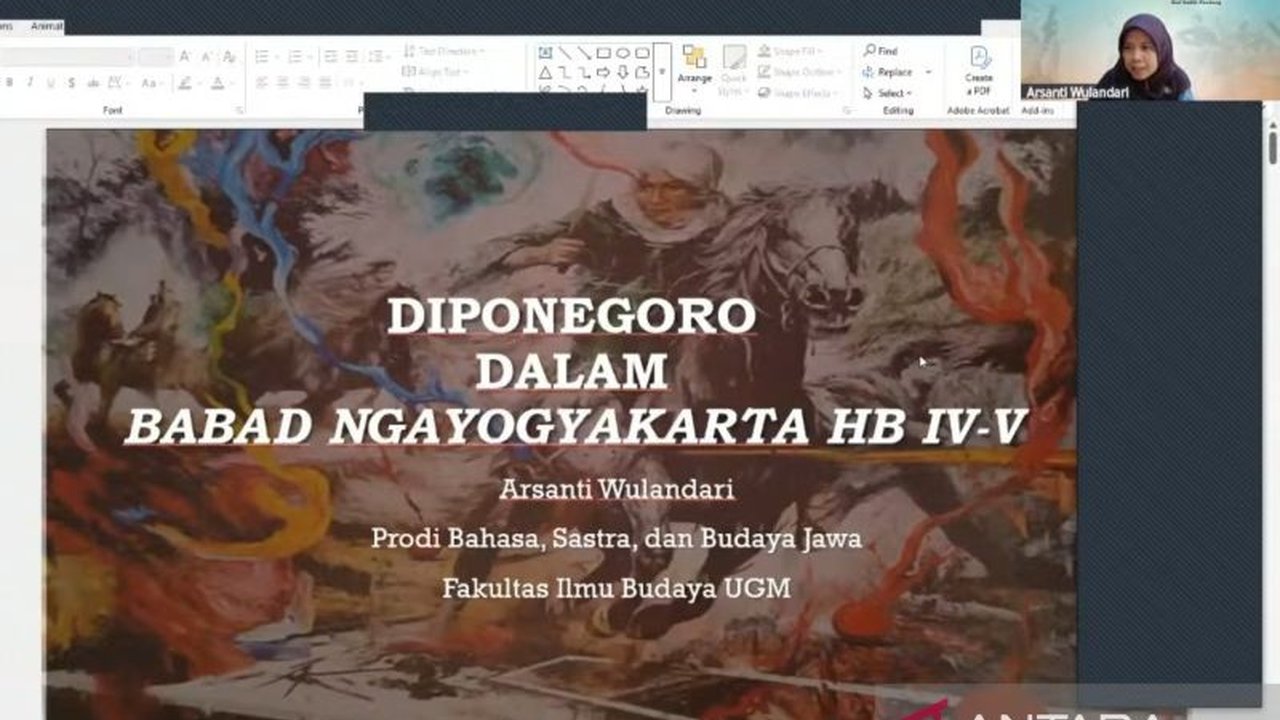The image size is (1280, 720).
Task: Click the Replace command
Action: point(893,71)
